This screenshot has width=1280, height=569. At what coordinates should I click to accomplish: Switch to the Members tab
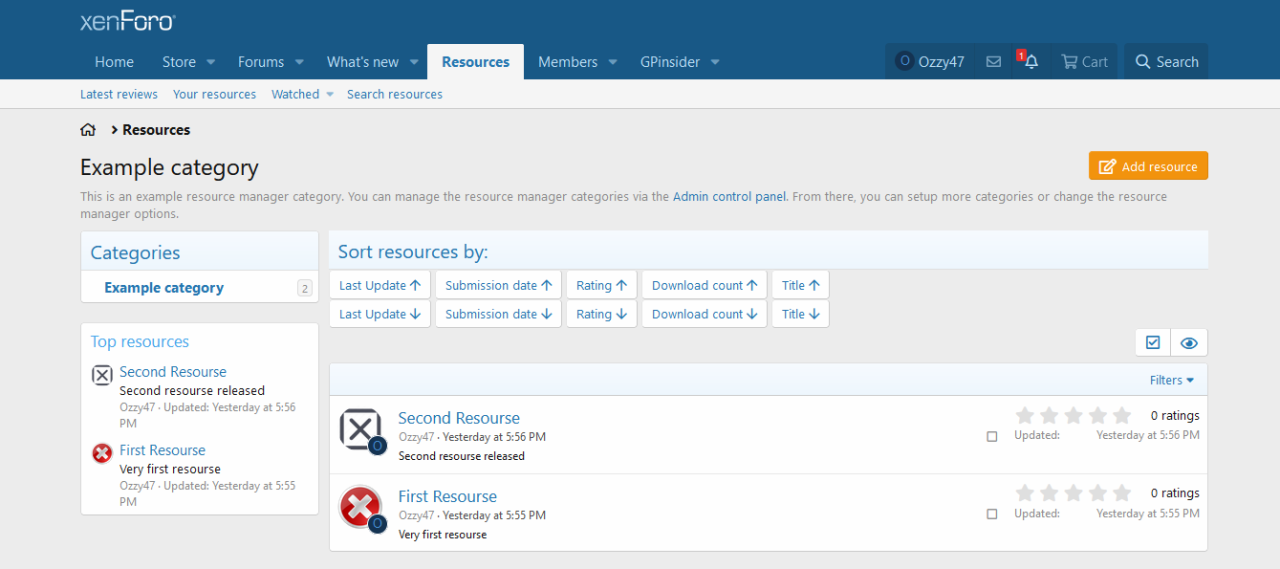tap(567, 62)
